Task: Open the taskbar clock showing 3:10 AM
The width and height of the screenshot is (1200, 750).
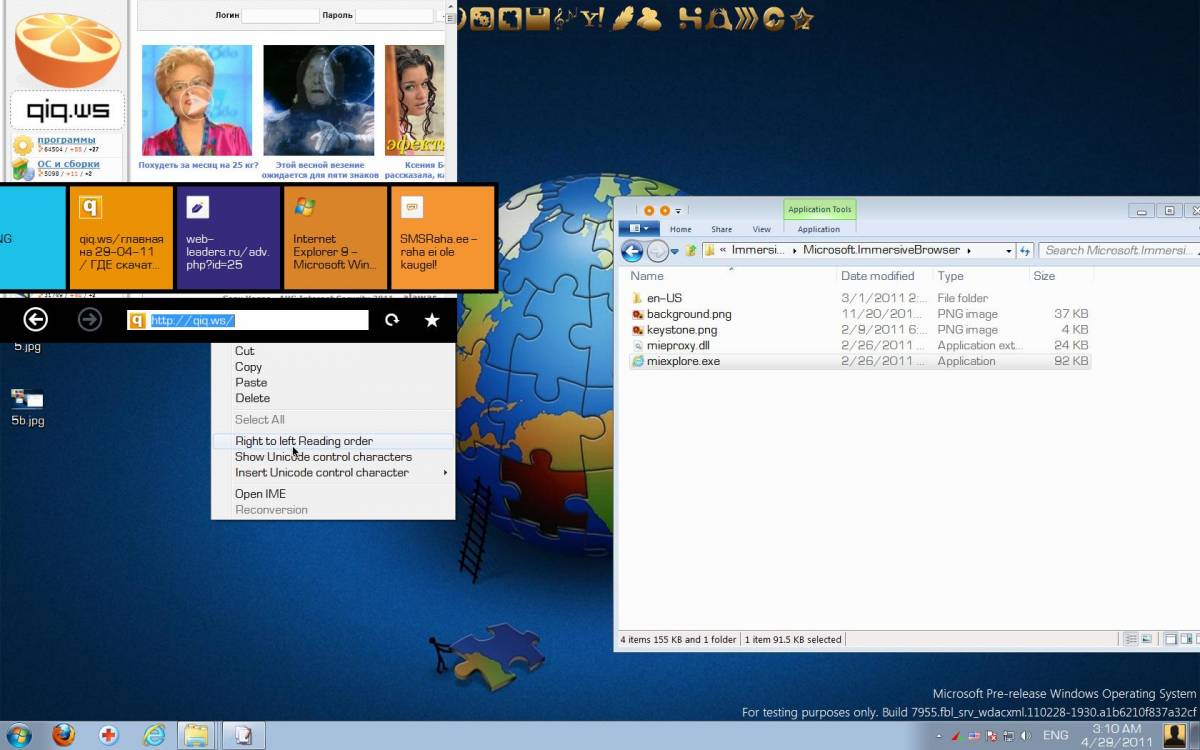Action: click(1116, 736)
